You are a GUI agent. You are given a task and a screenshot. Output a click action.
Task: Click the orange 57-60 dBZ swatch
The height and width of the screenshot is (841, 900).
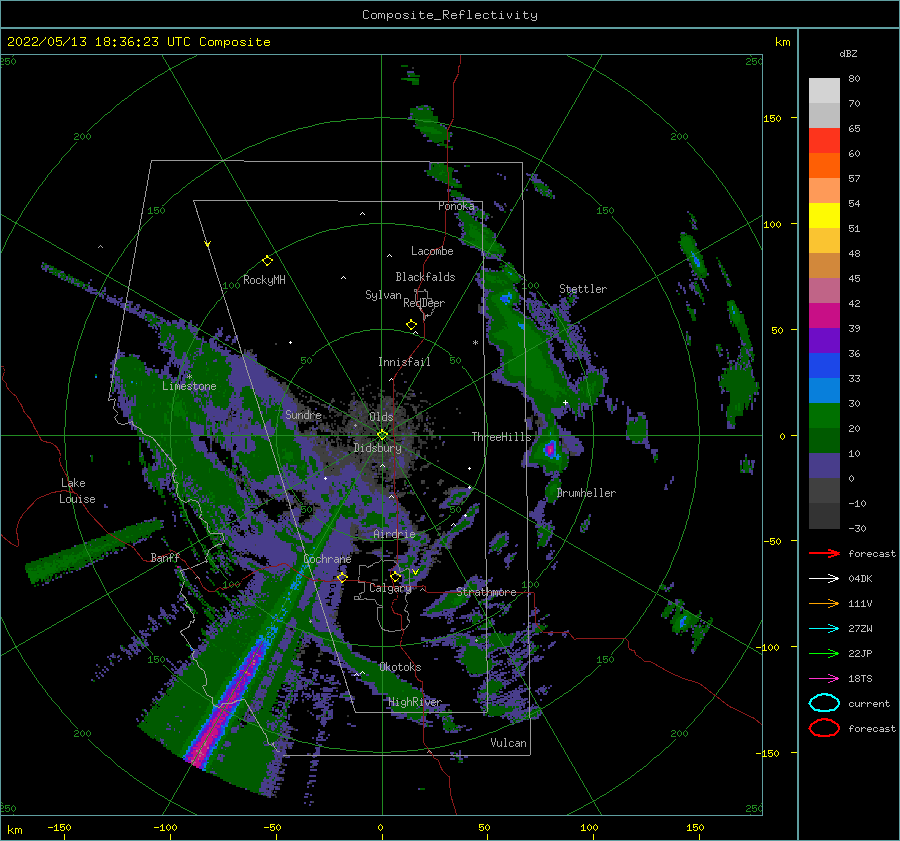click(824, 166)
